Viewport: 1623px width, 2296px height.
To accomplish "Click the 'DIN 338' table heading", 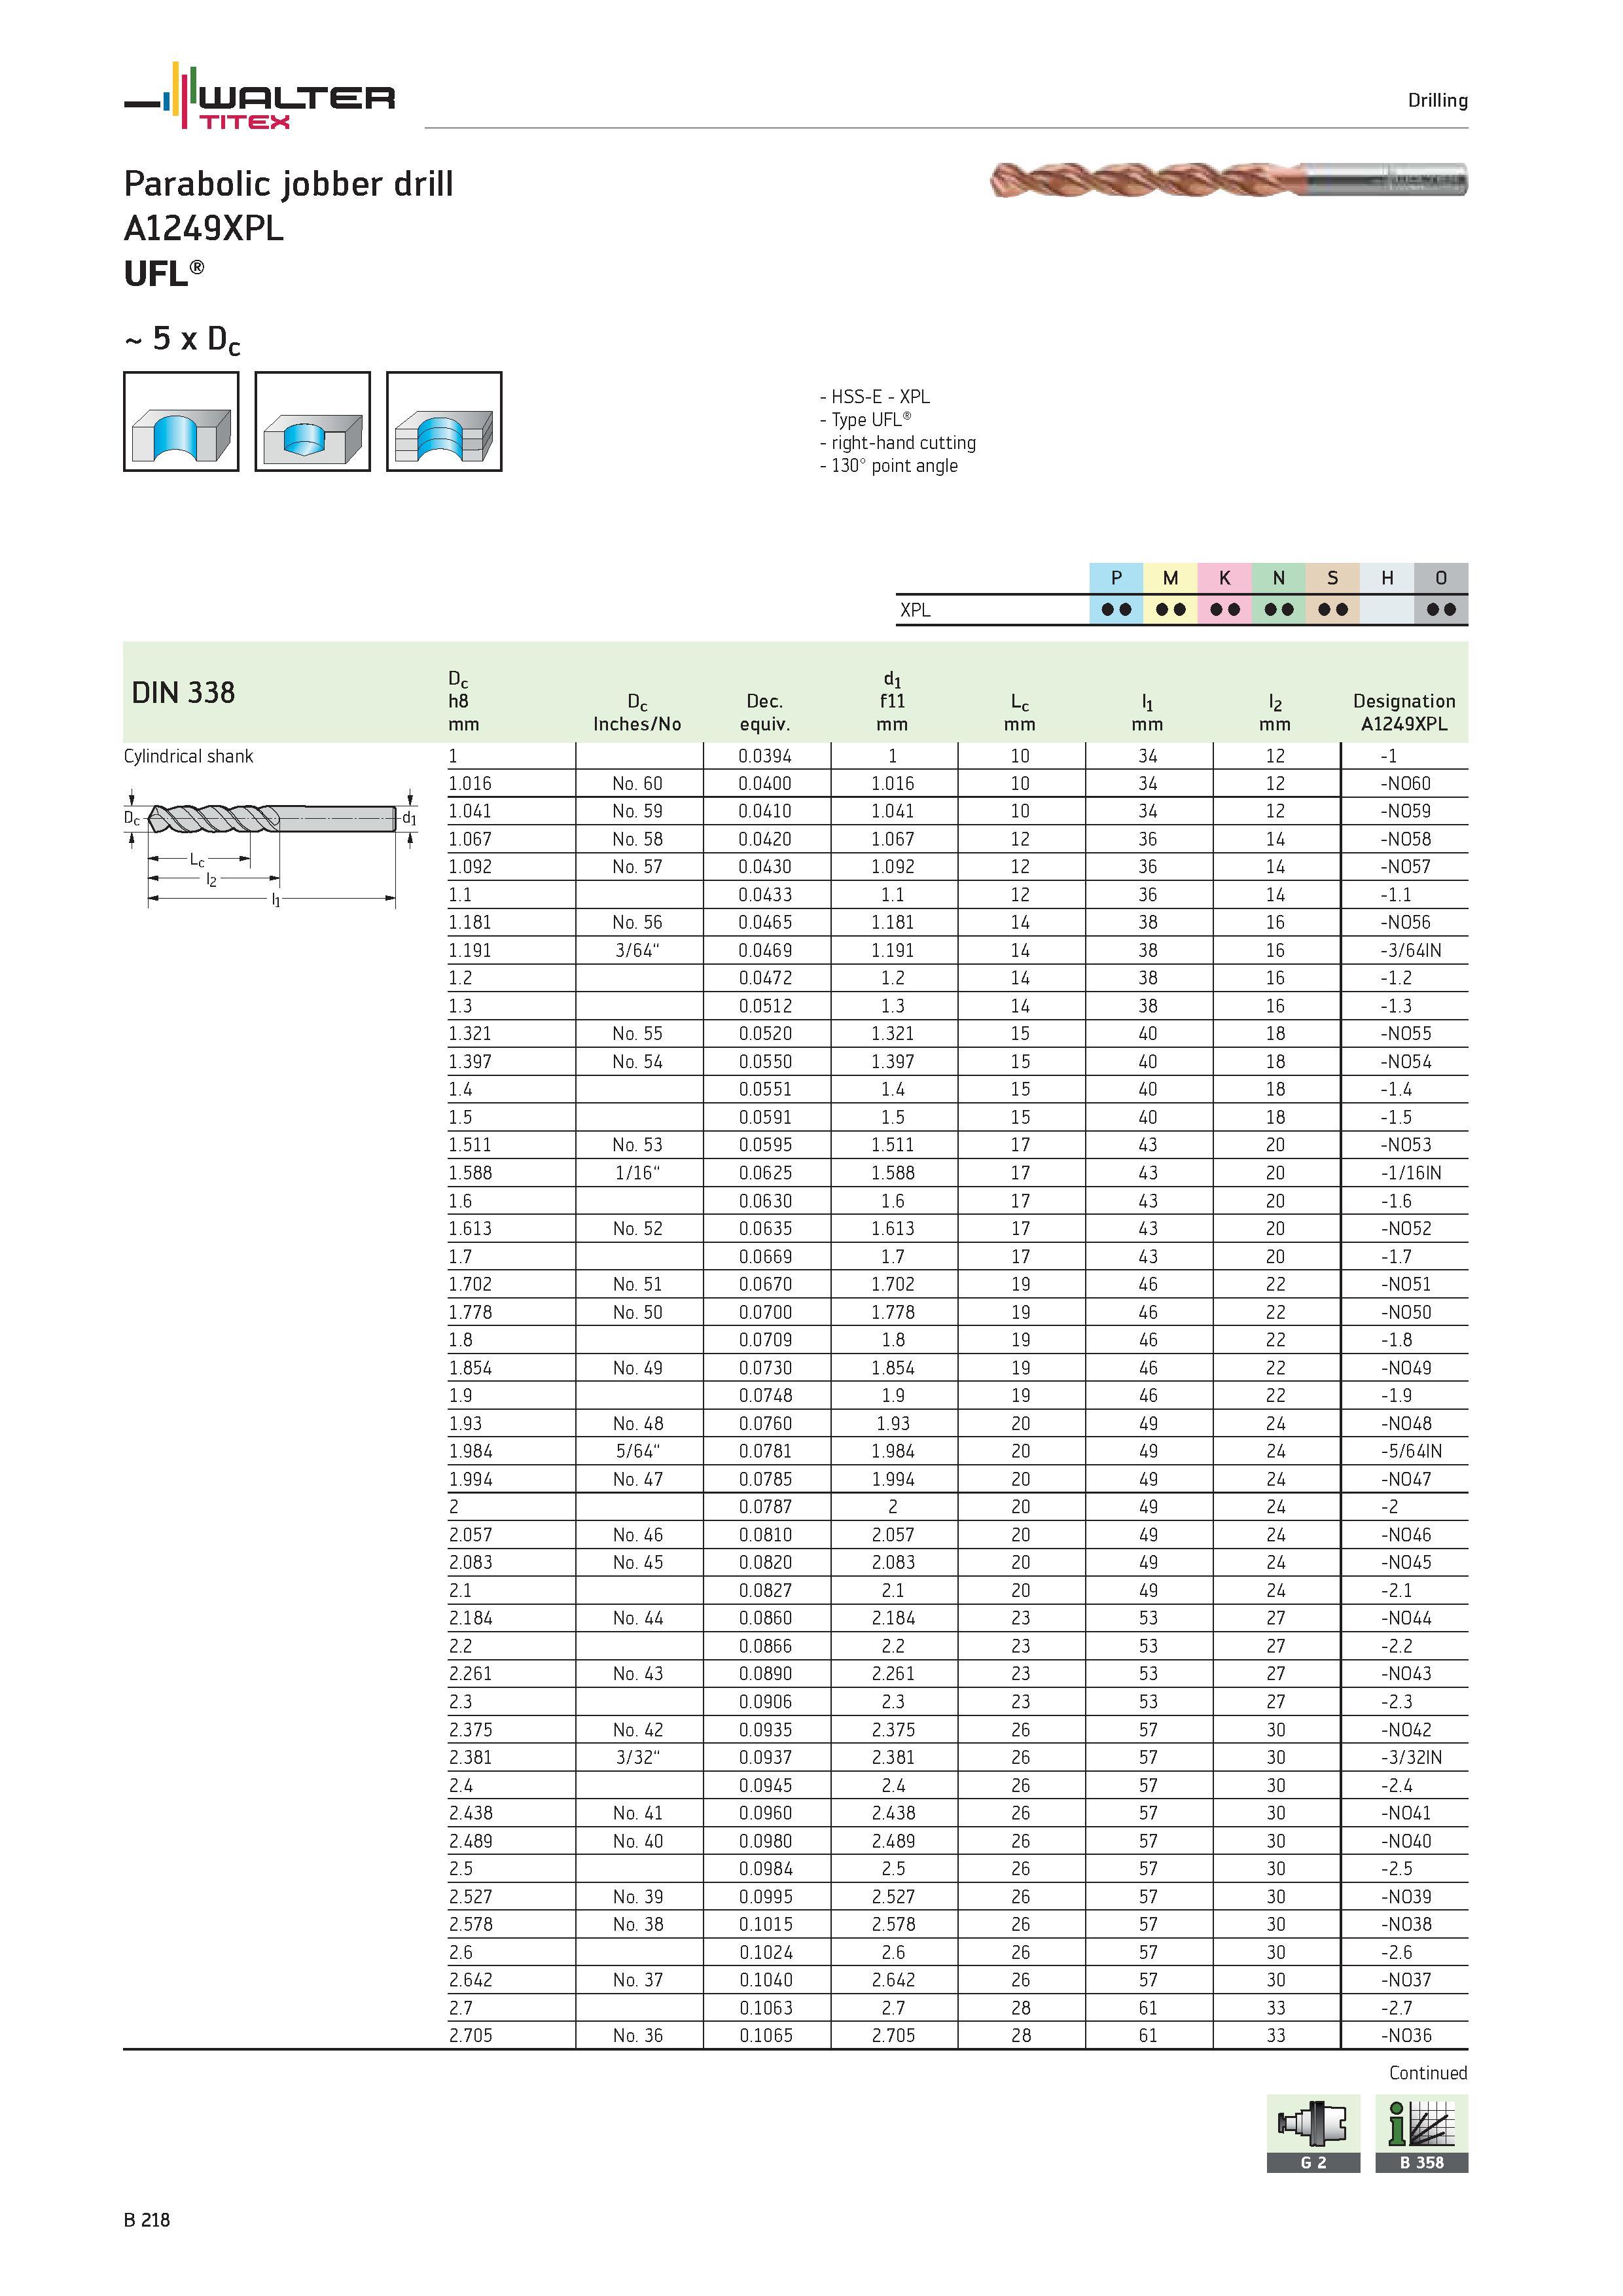I will coord(183,692).
